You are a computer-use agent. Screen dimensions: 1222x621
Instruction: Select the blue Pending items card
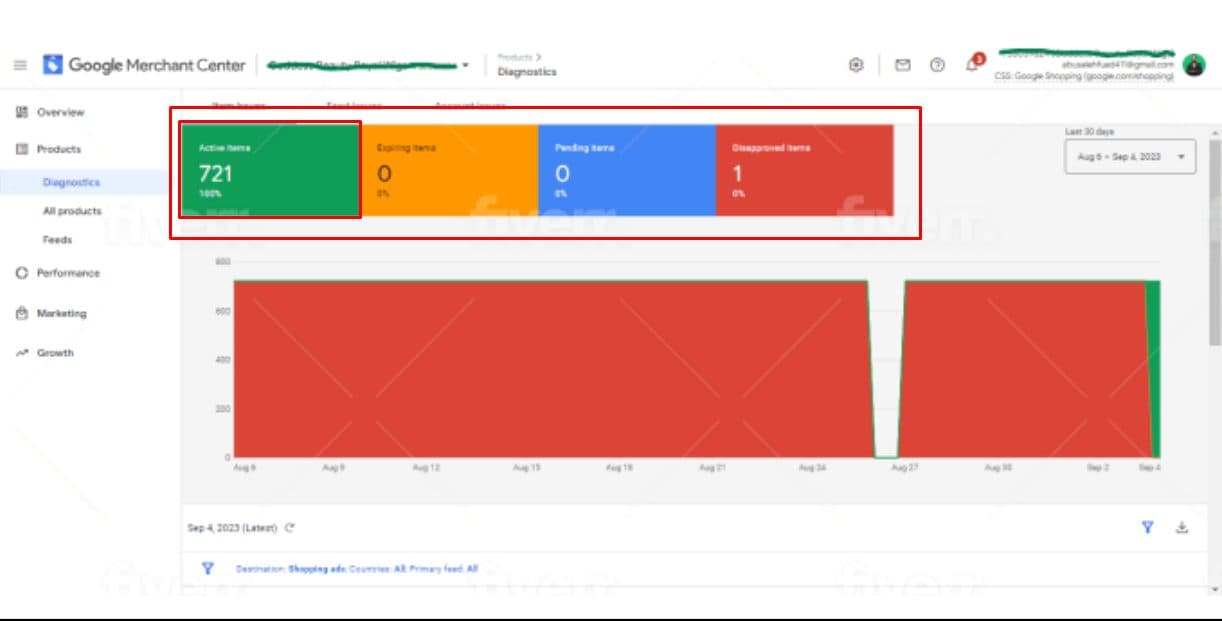pos(627,170)
